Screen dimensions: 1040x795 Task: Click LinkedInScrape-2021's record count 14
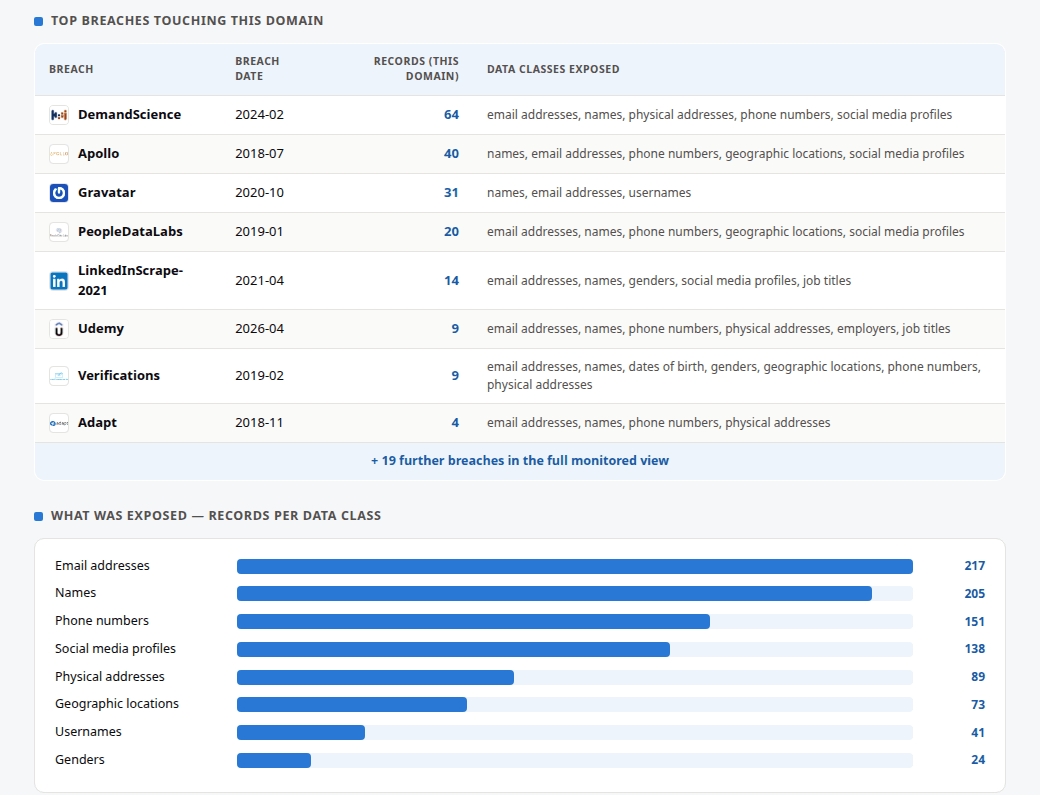click(x=451, y=280)
